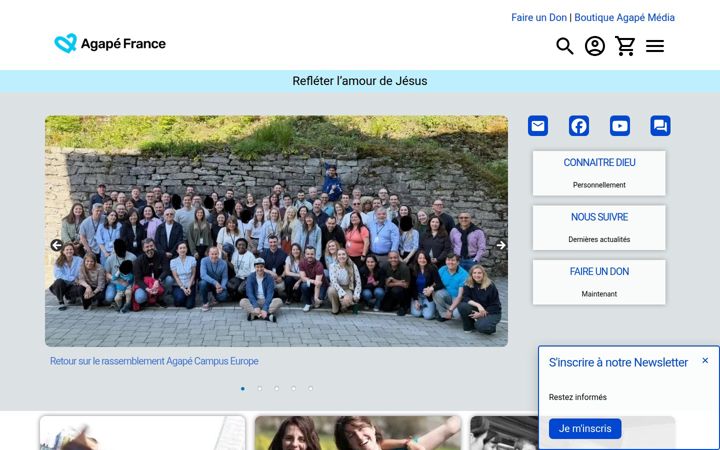Image resolution: width=720 pixels, height=450 pixels.
Task: Open the first card thumbnail below carousel
Action: click(x=142, y=433)
